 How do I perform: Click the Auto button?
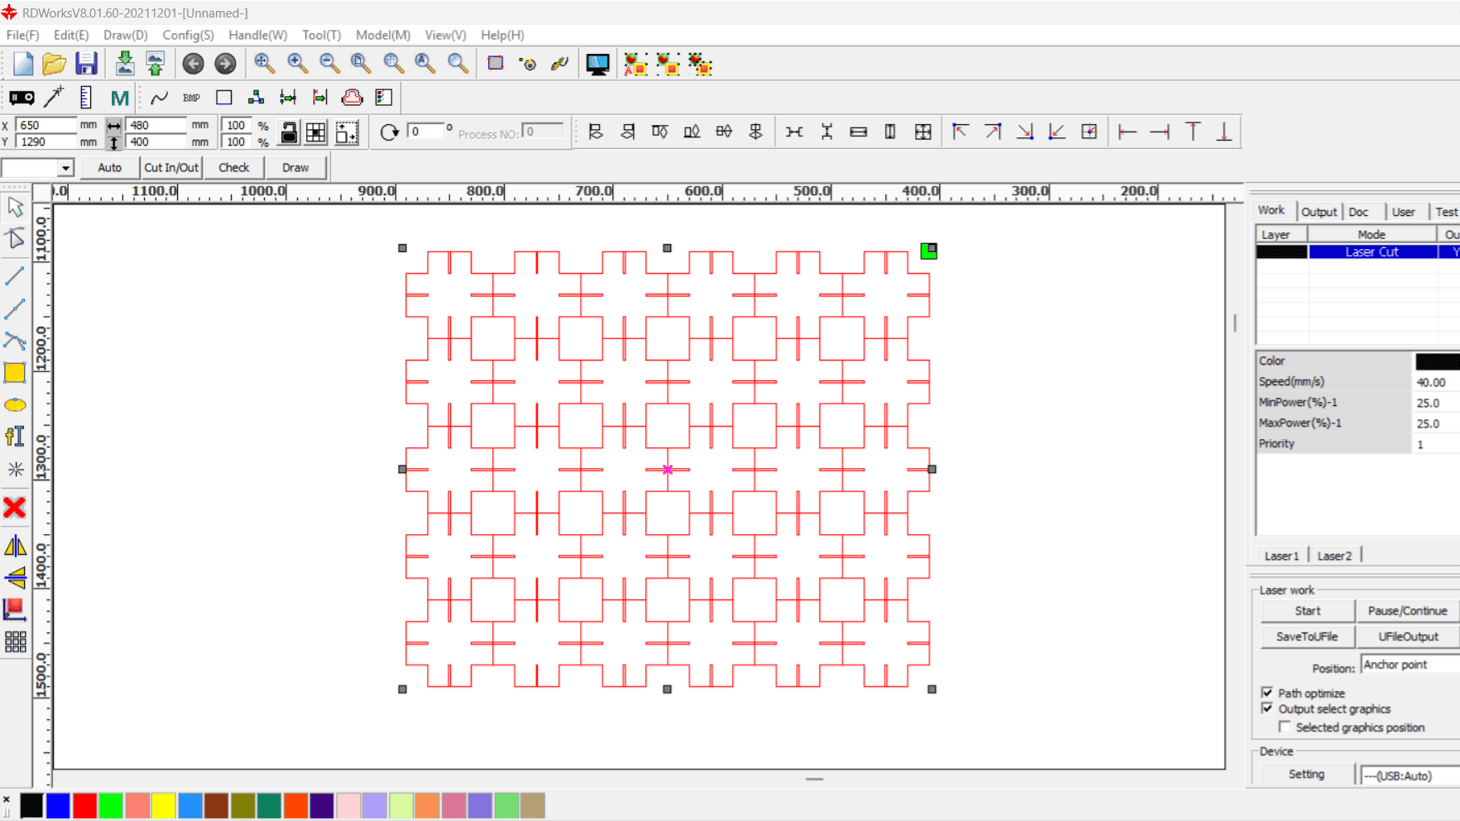pyautogui.click(x=110, y=168)
